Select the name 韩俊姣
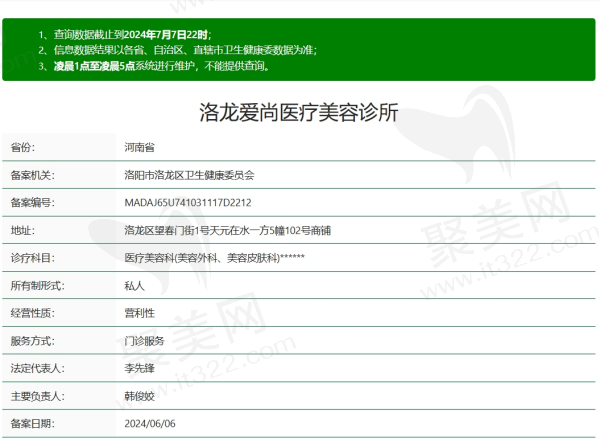600x438 pixels. coord(139,396)
